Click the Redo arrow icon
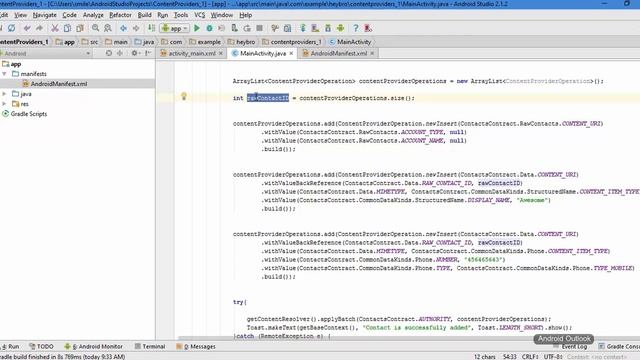 coord(39,28)
